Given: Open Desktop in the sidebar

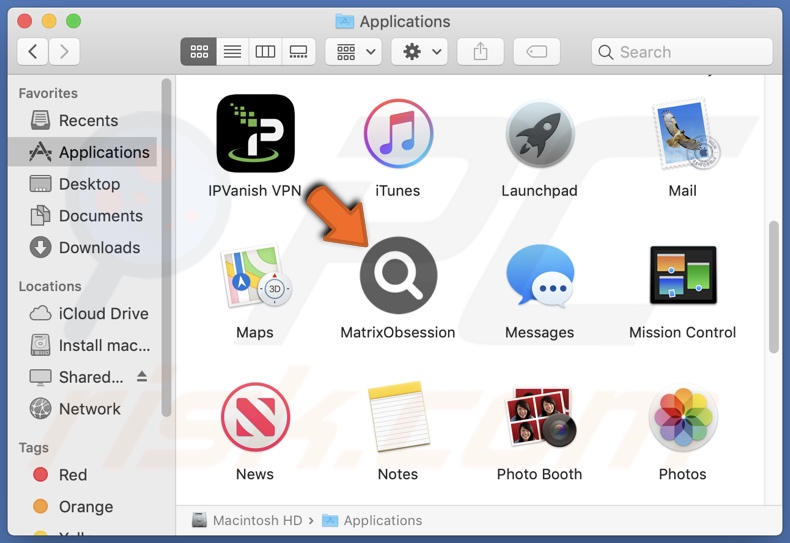Looking at the screenshot, I should [x=83, y=184].
